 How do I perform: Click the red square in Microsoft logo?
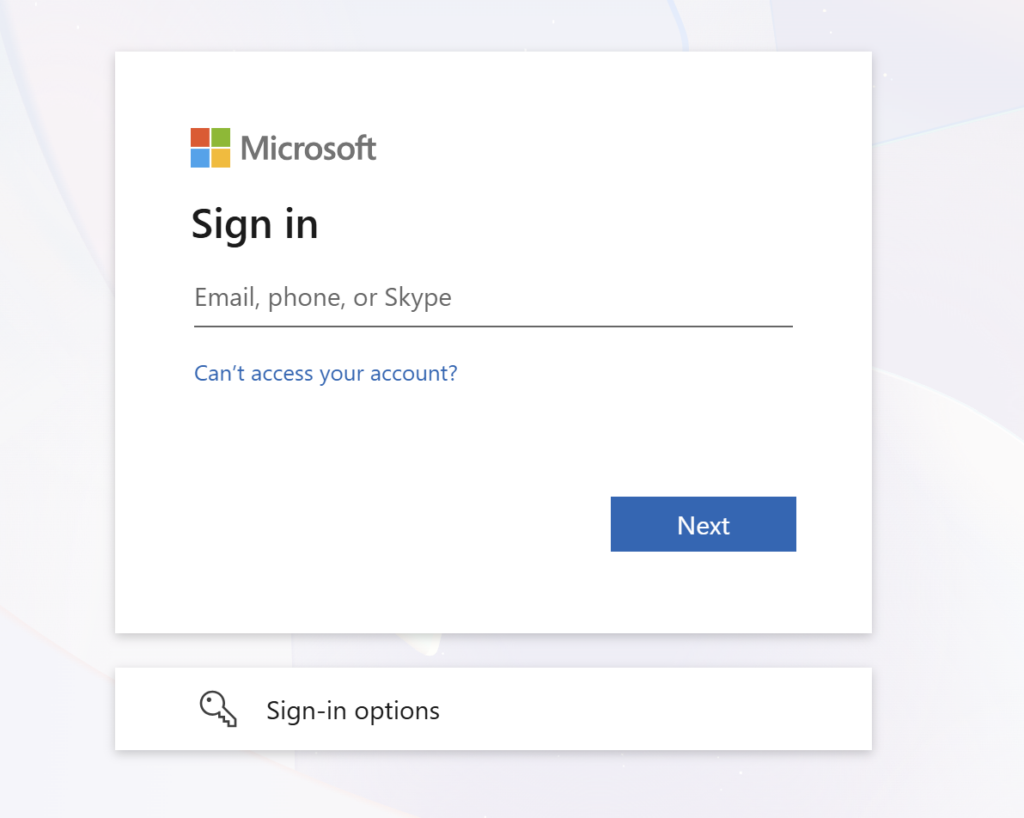pos(200,137)
